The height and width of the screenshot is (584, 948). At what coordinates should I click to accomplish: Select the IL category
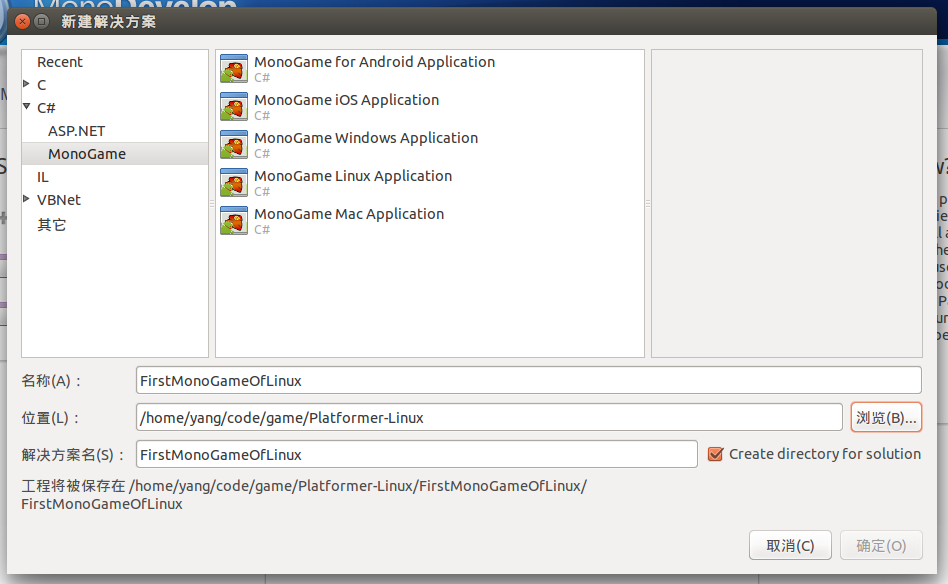click(x=43, y=177)
